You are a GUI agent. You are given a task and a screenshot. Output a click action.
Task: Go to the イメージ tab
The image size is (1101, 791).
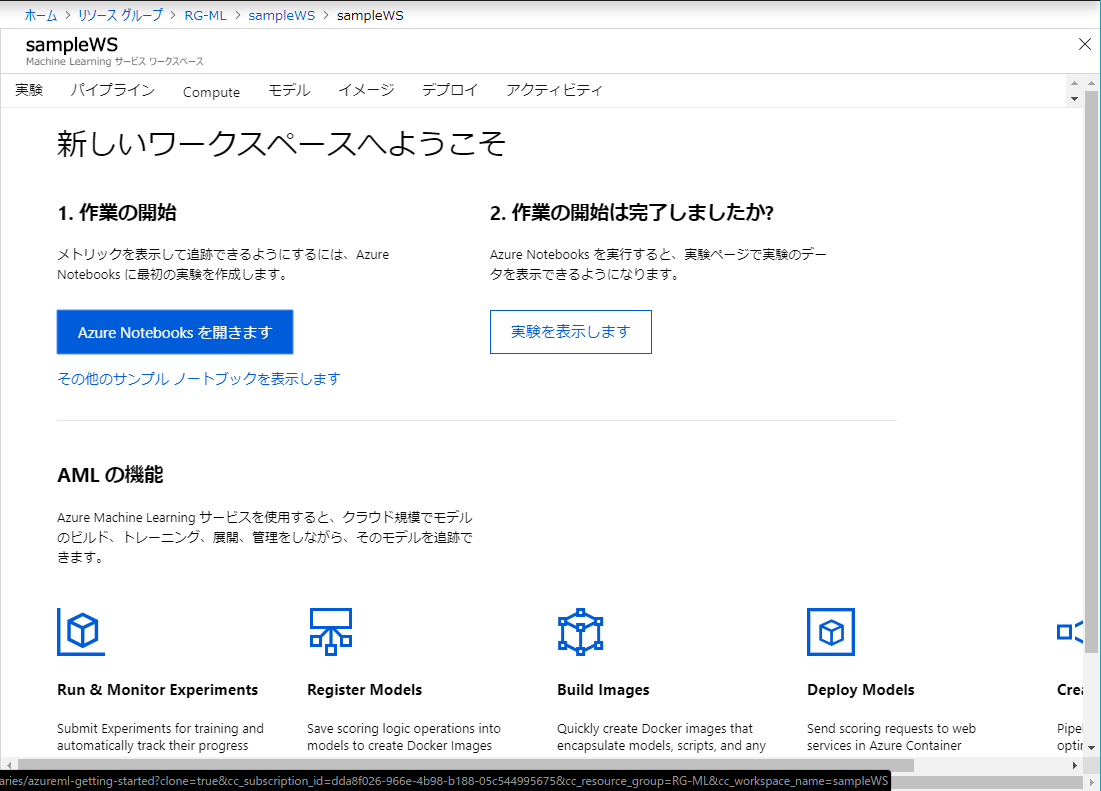click(366, 91)
